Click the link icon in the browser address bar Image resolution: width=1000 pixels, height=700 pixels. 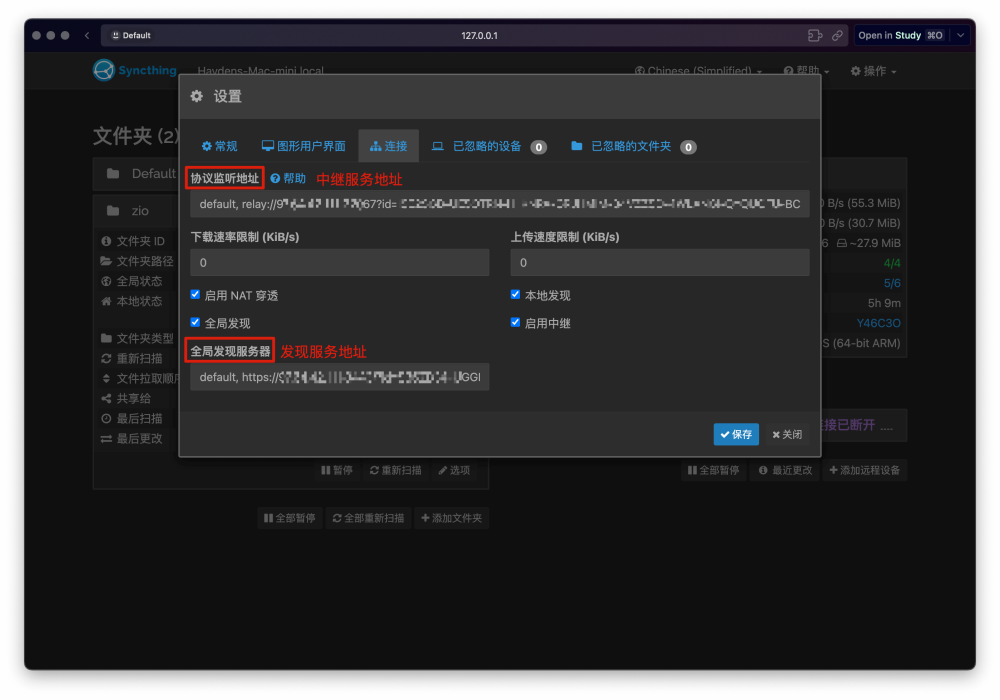tap(838, 35)
